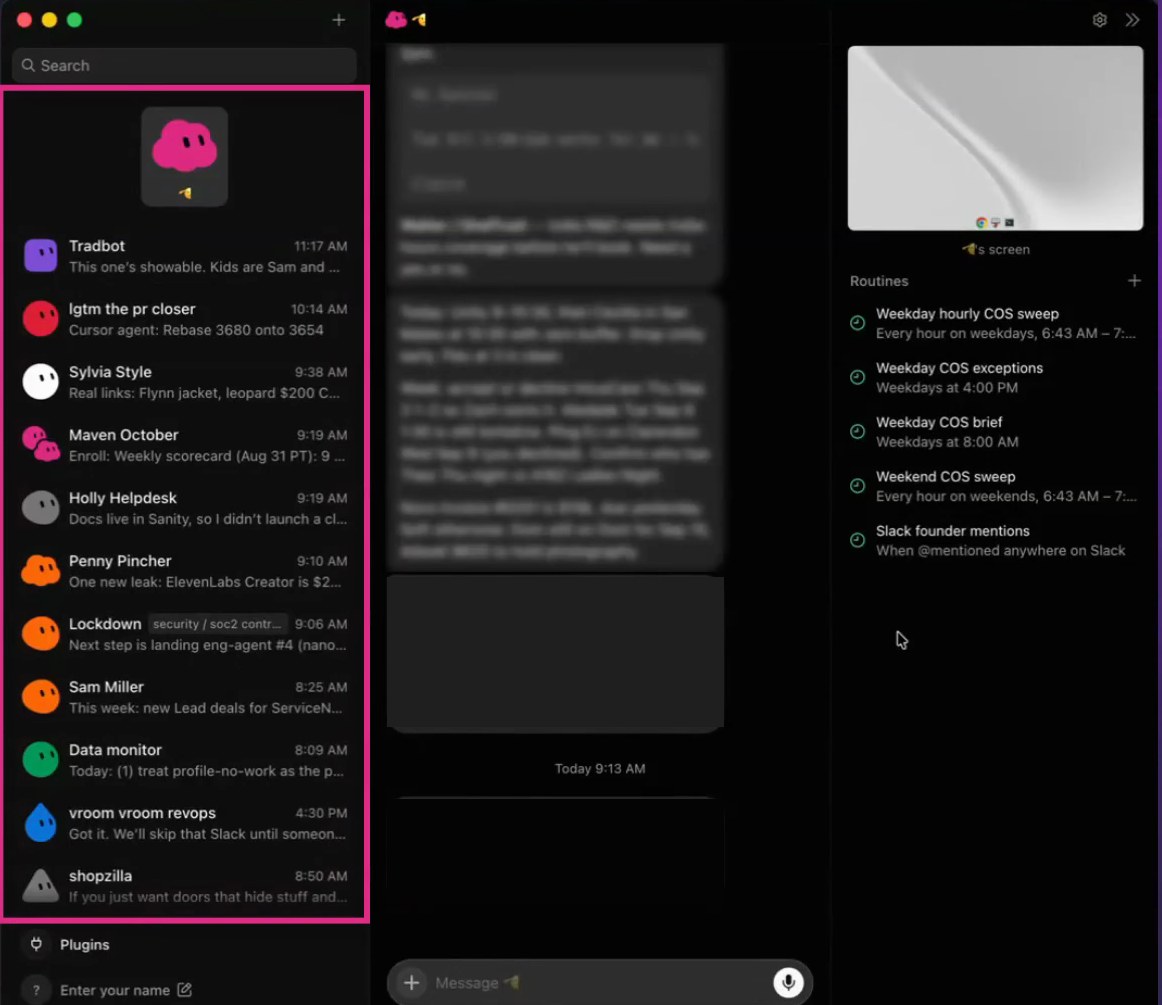Click the clock icon beside "Weekend COS sweep"
1162x1005 pixels.
pyautogui.click(x=857, y=485)
